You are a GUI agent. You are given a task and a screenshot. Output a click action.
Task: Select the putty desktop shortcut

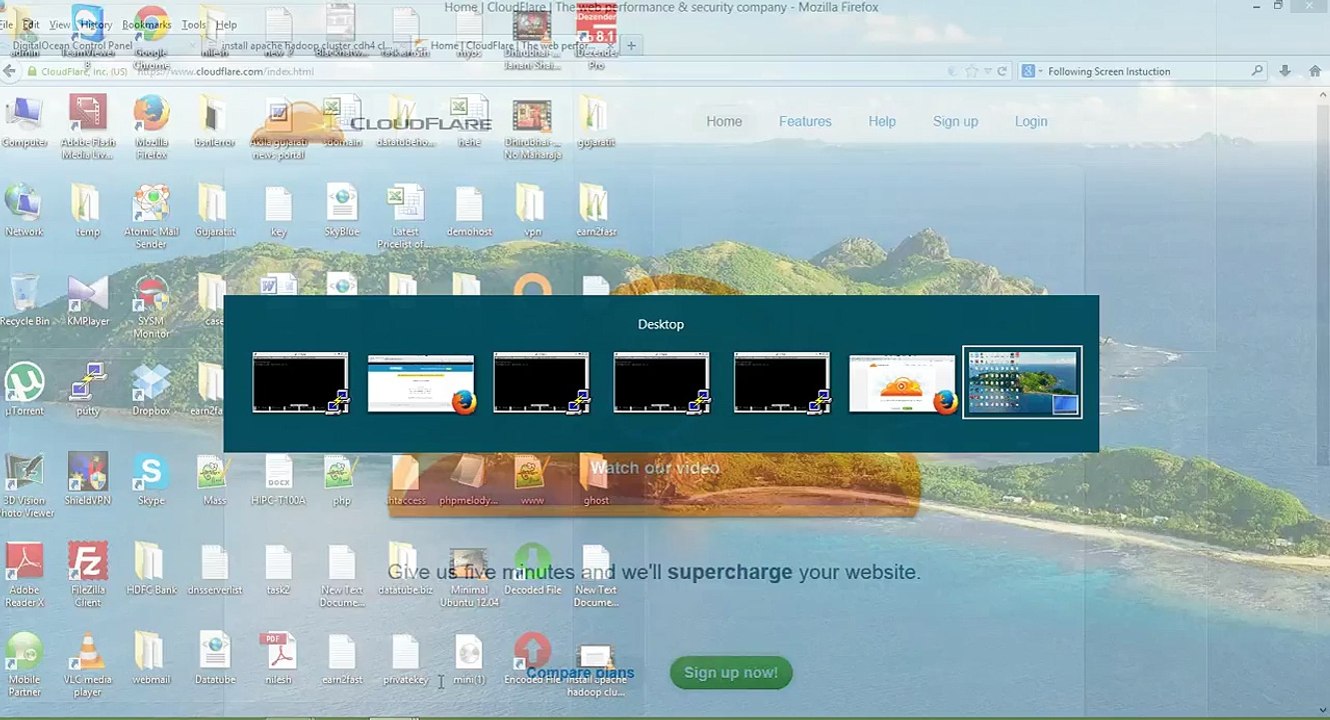click(x=88, y=390)
